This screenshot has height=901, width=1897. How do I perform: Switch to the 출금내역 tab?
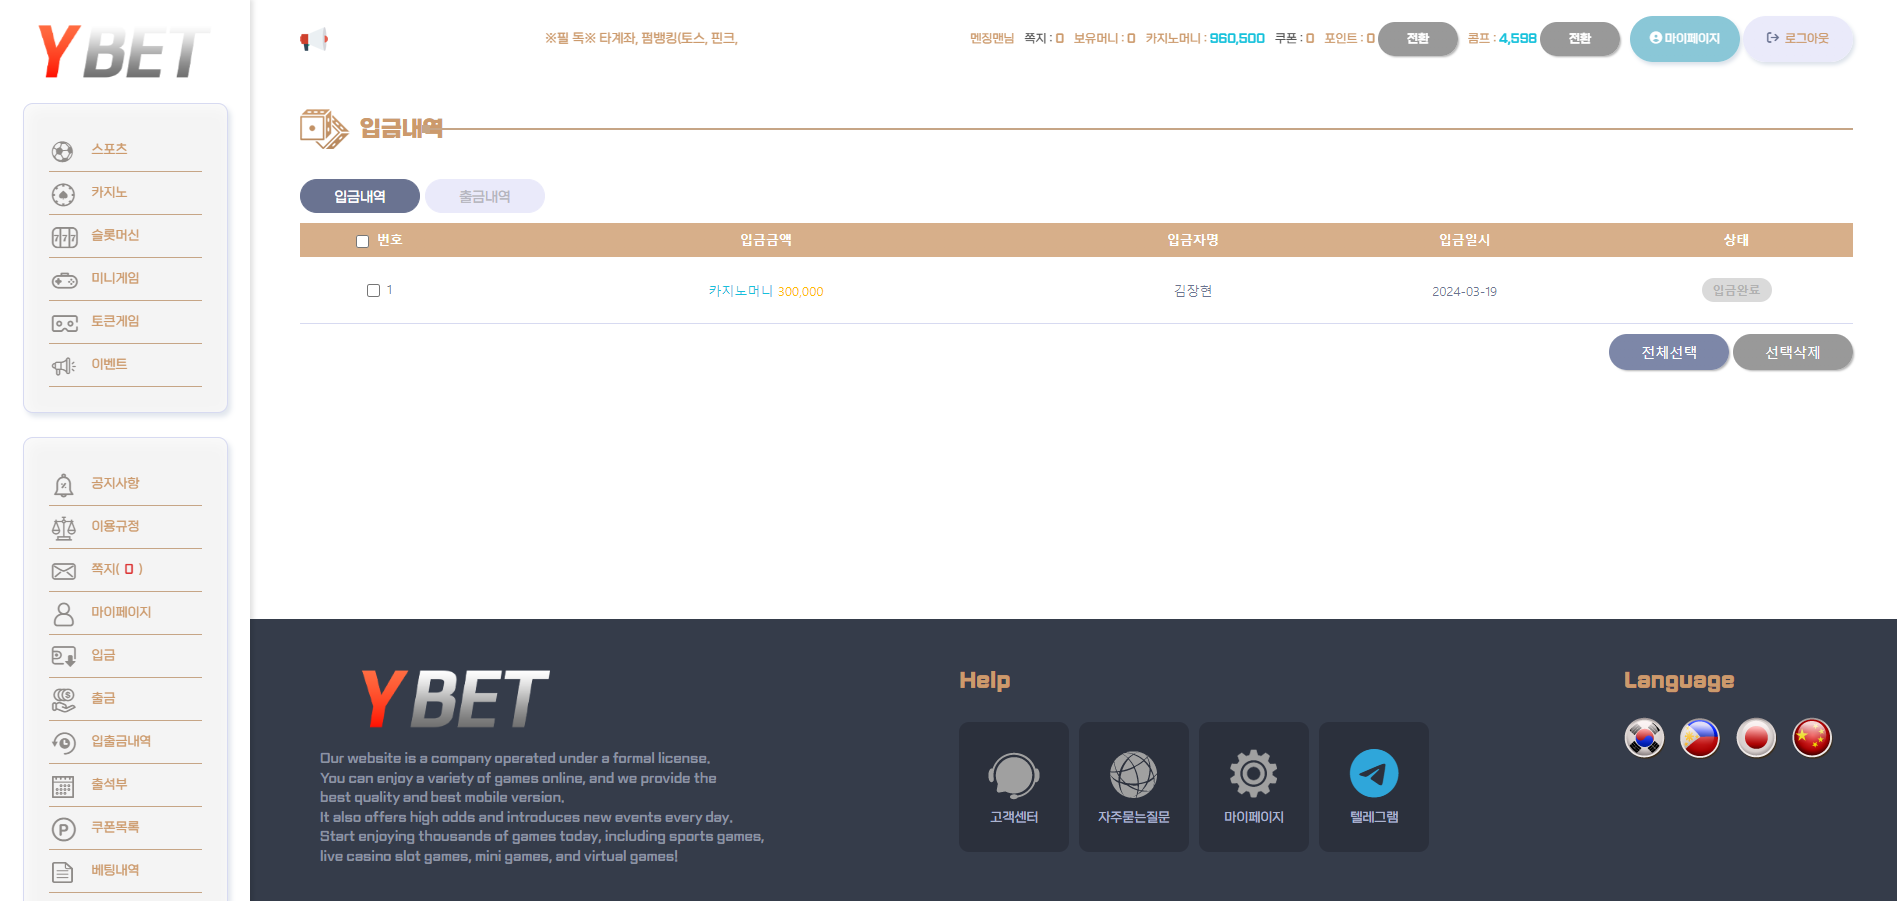(x=485, y=197)
